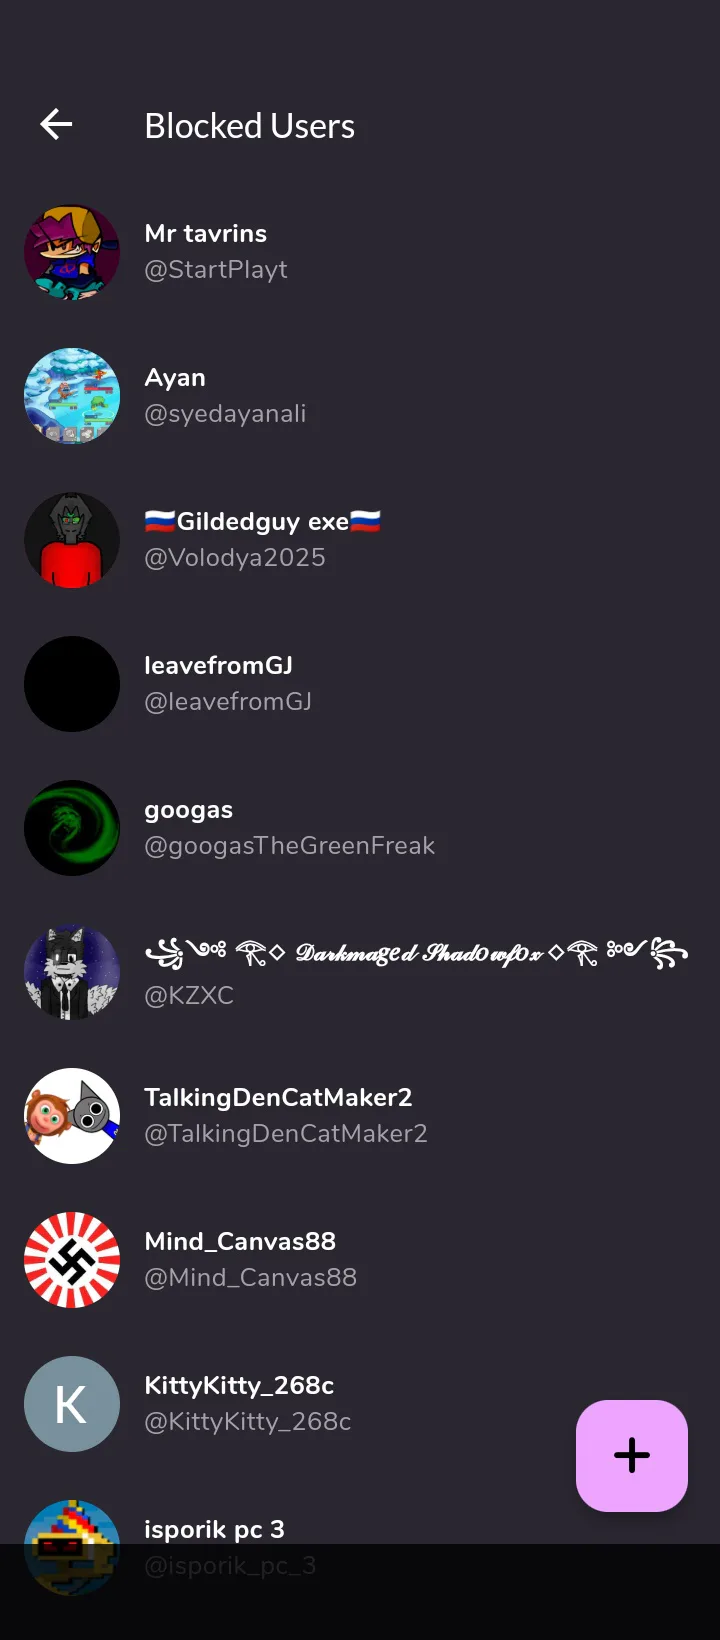Open TalkingDenCatMaker2's cartoon avatar
The width and height of the screenshot is (720, 1640).
pos(72,1117)
